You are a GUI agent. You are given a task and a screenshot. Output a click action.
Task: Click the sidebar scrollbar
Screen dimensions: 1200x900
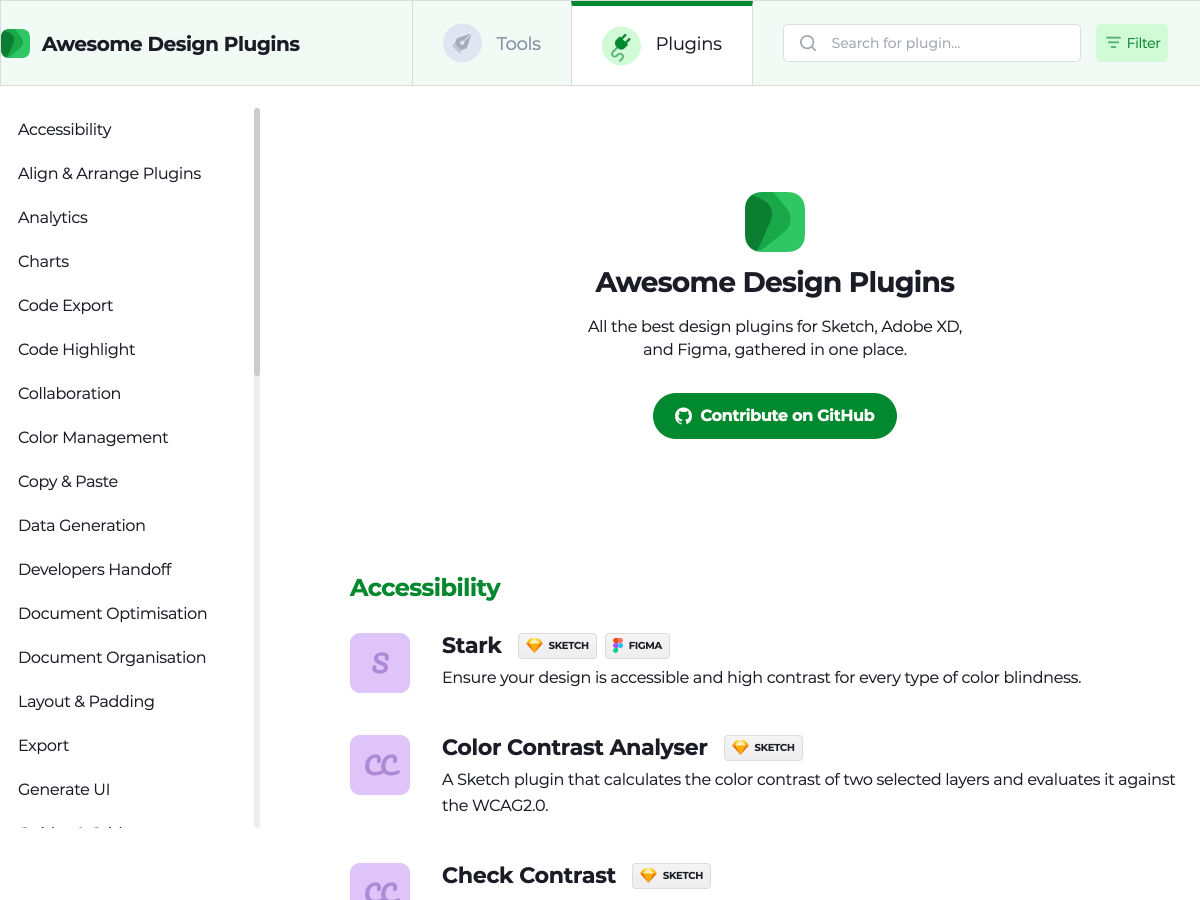(257, 242)
